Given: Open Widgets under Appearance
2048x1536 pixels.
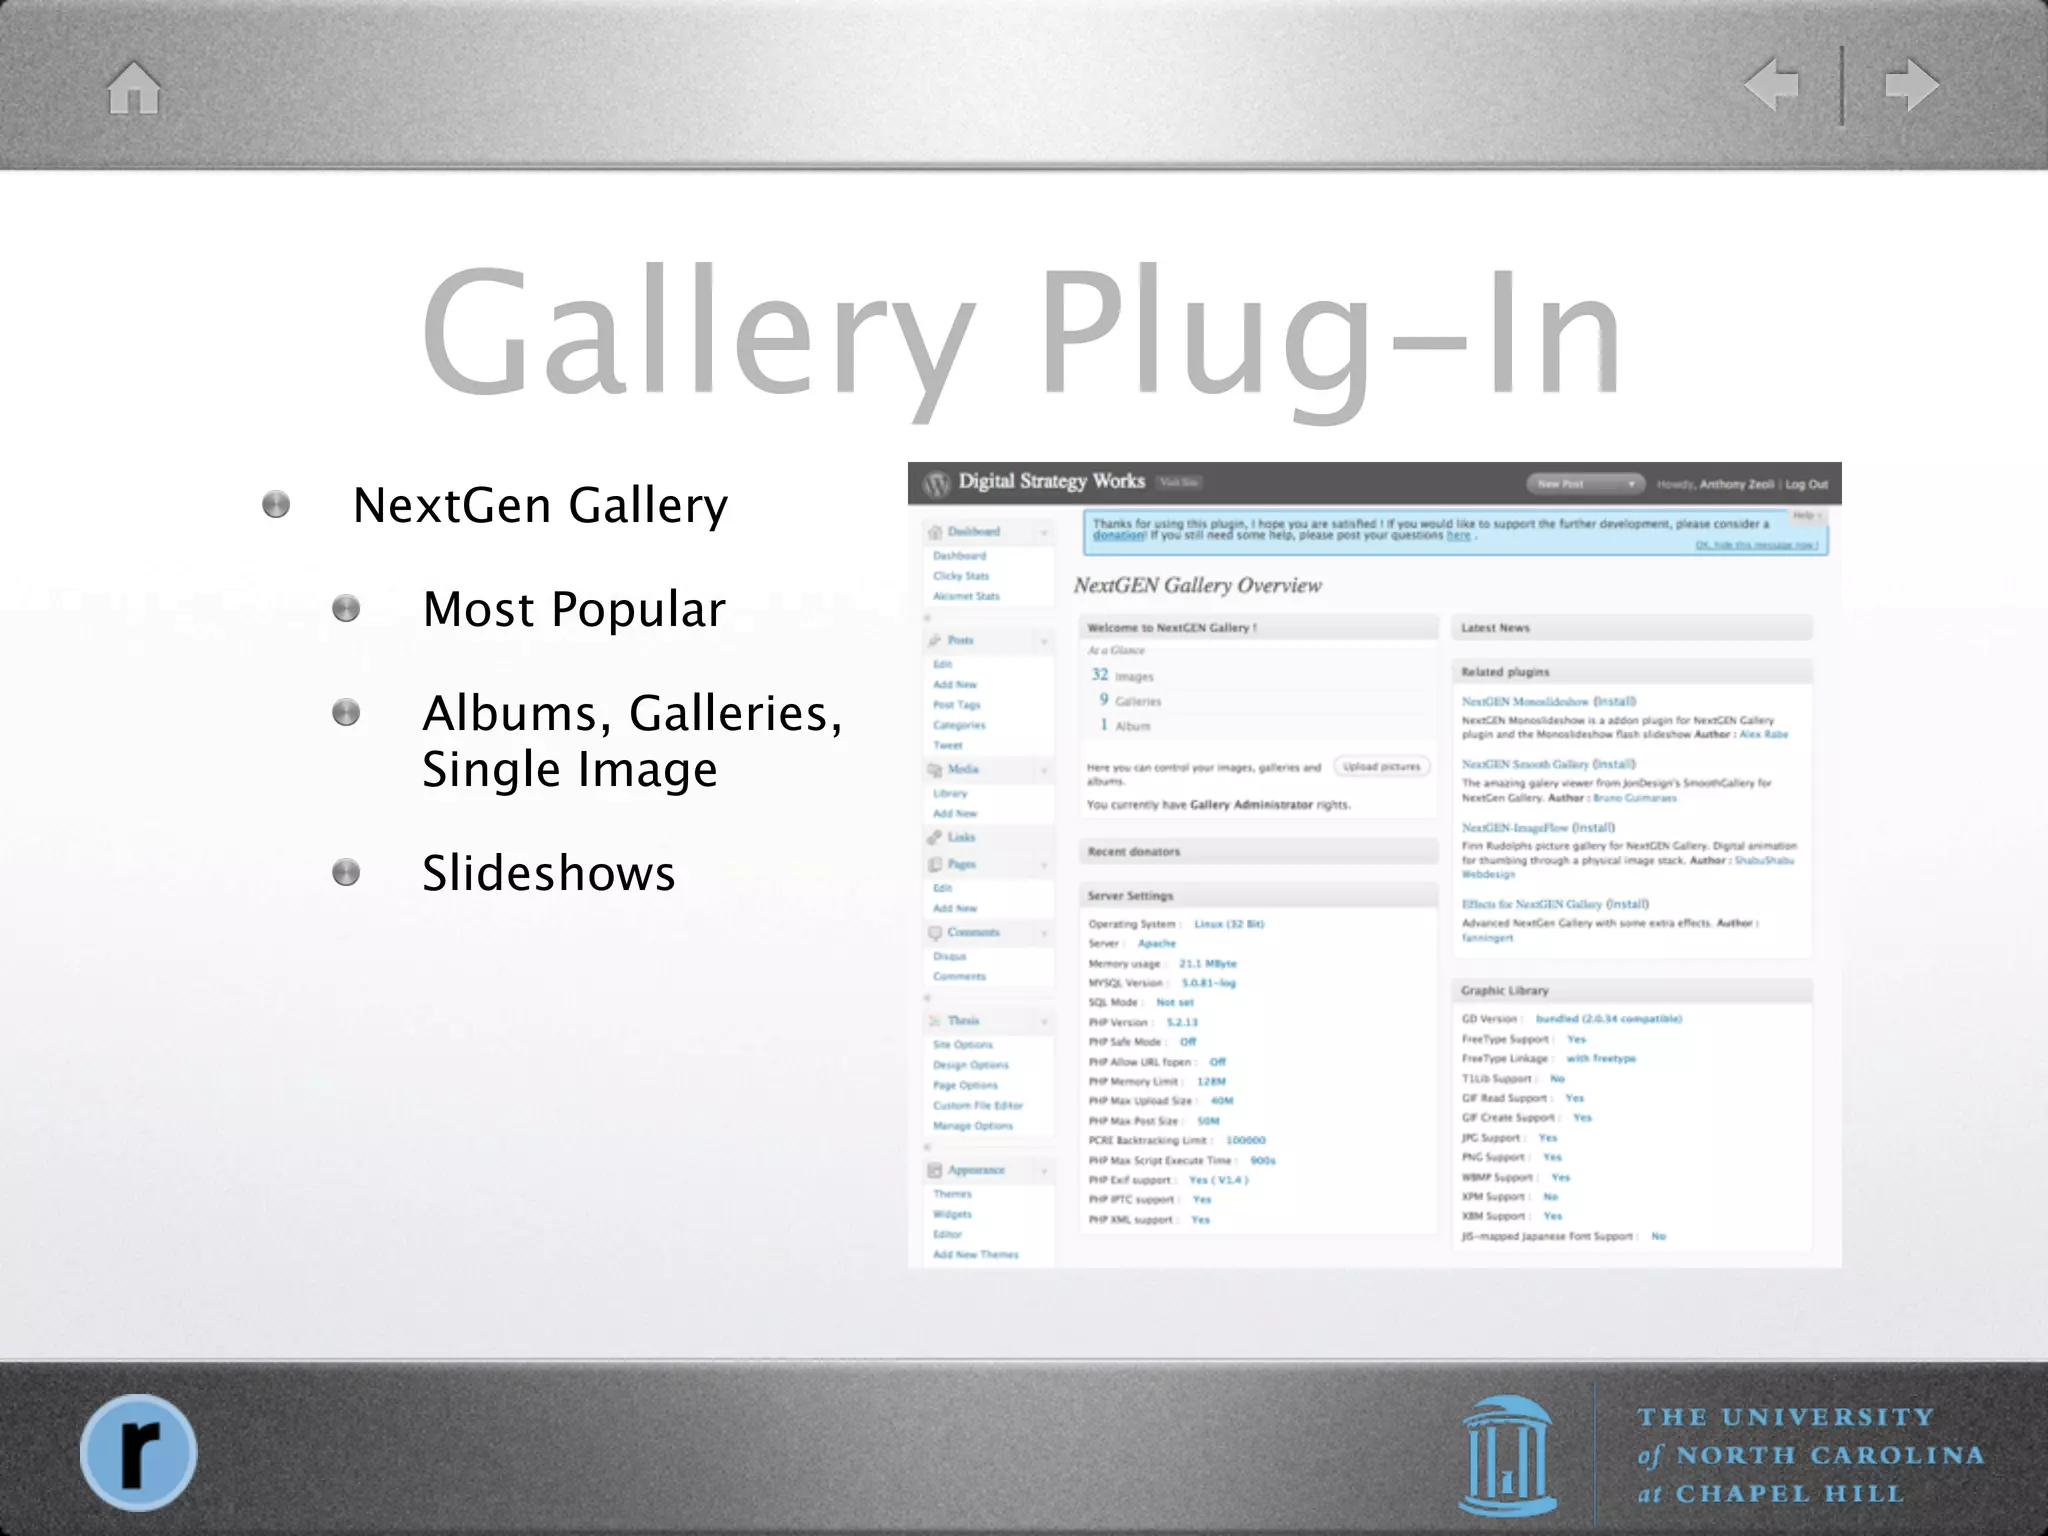Looking at the screenshot, I should click(x=952, y=1214).
